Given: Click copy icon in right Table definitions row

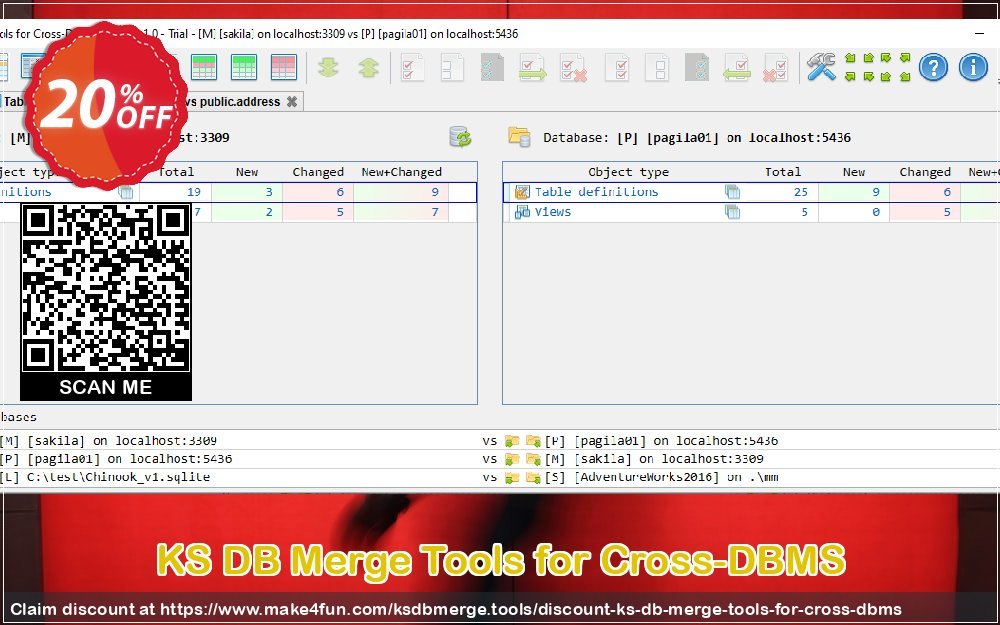Looking at the screenshot, I should tap(732, 191).
